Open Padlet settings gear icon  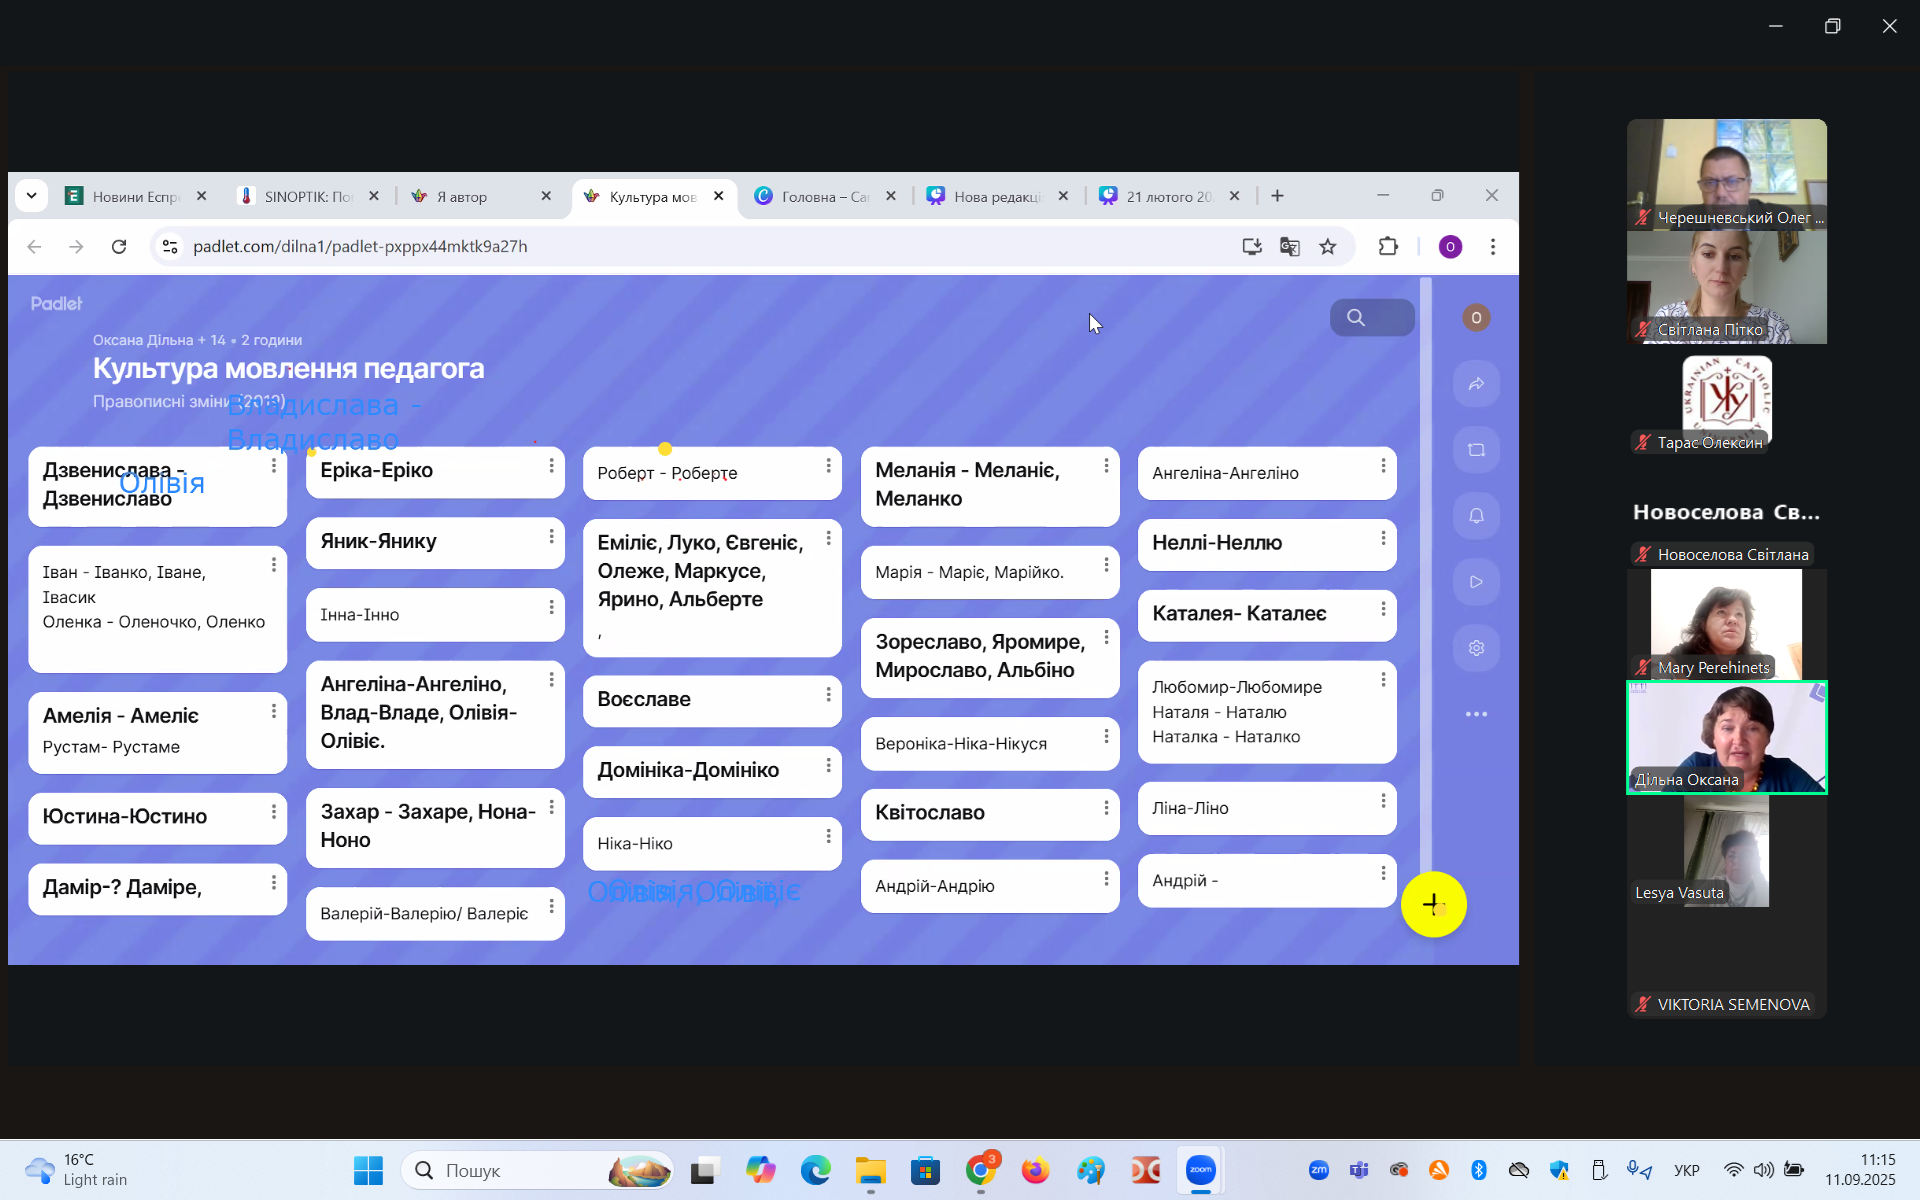pos(1476,648)
